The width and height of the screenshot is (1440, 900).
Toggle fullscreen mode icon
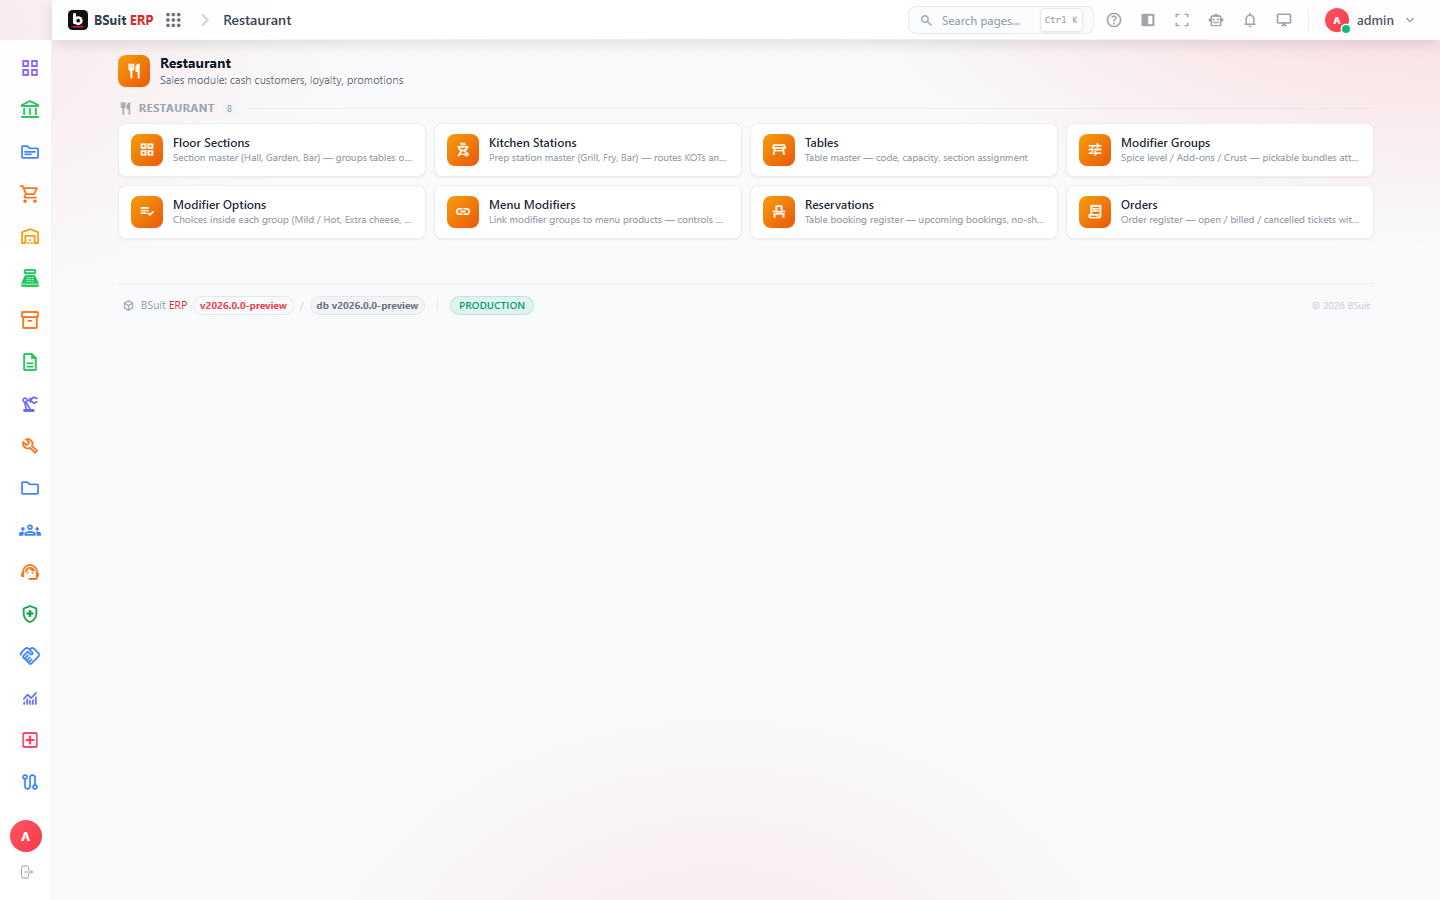[x=1182, y=20]
